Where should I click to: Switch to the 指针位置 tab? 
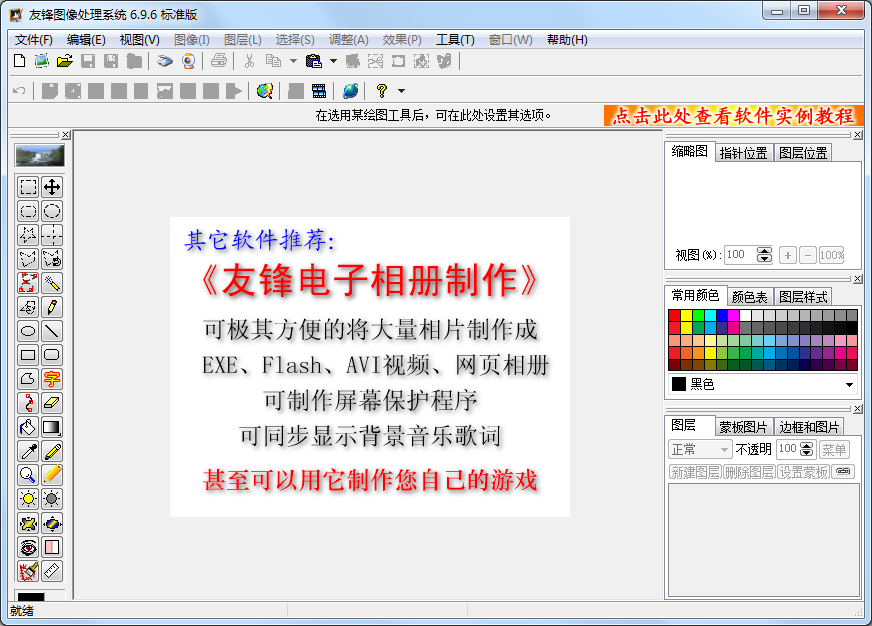(x=743, y=153)
